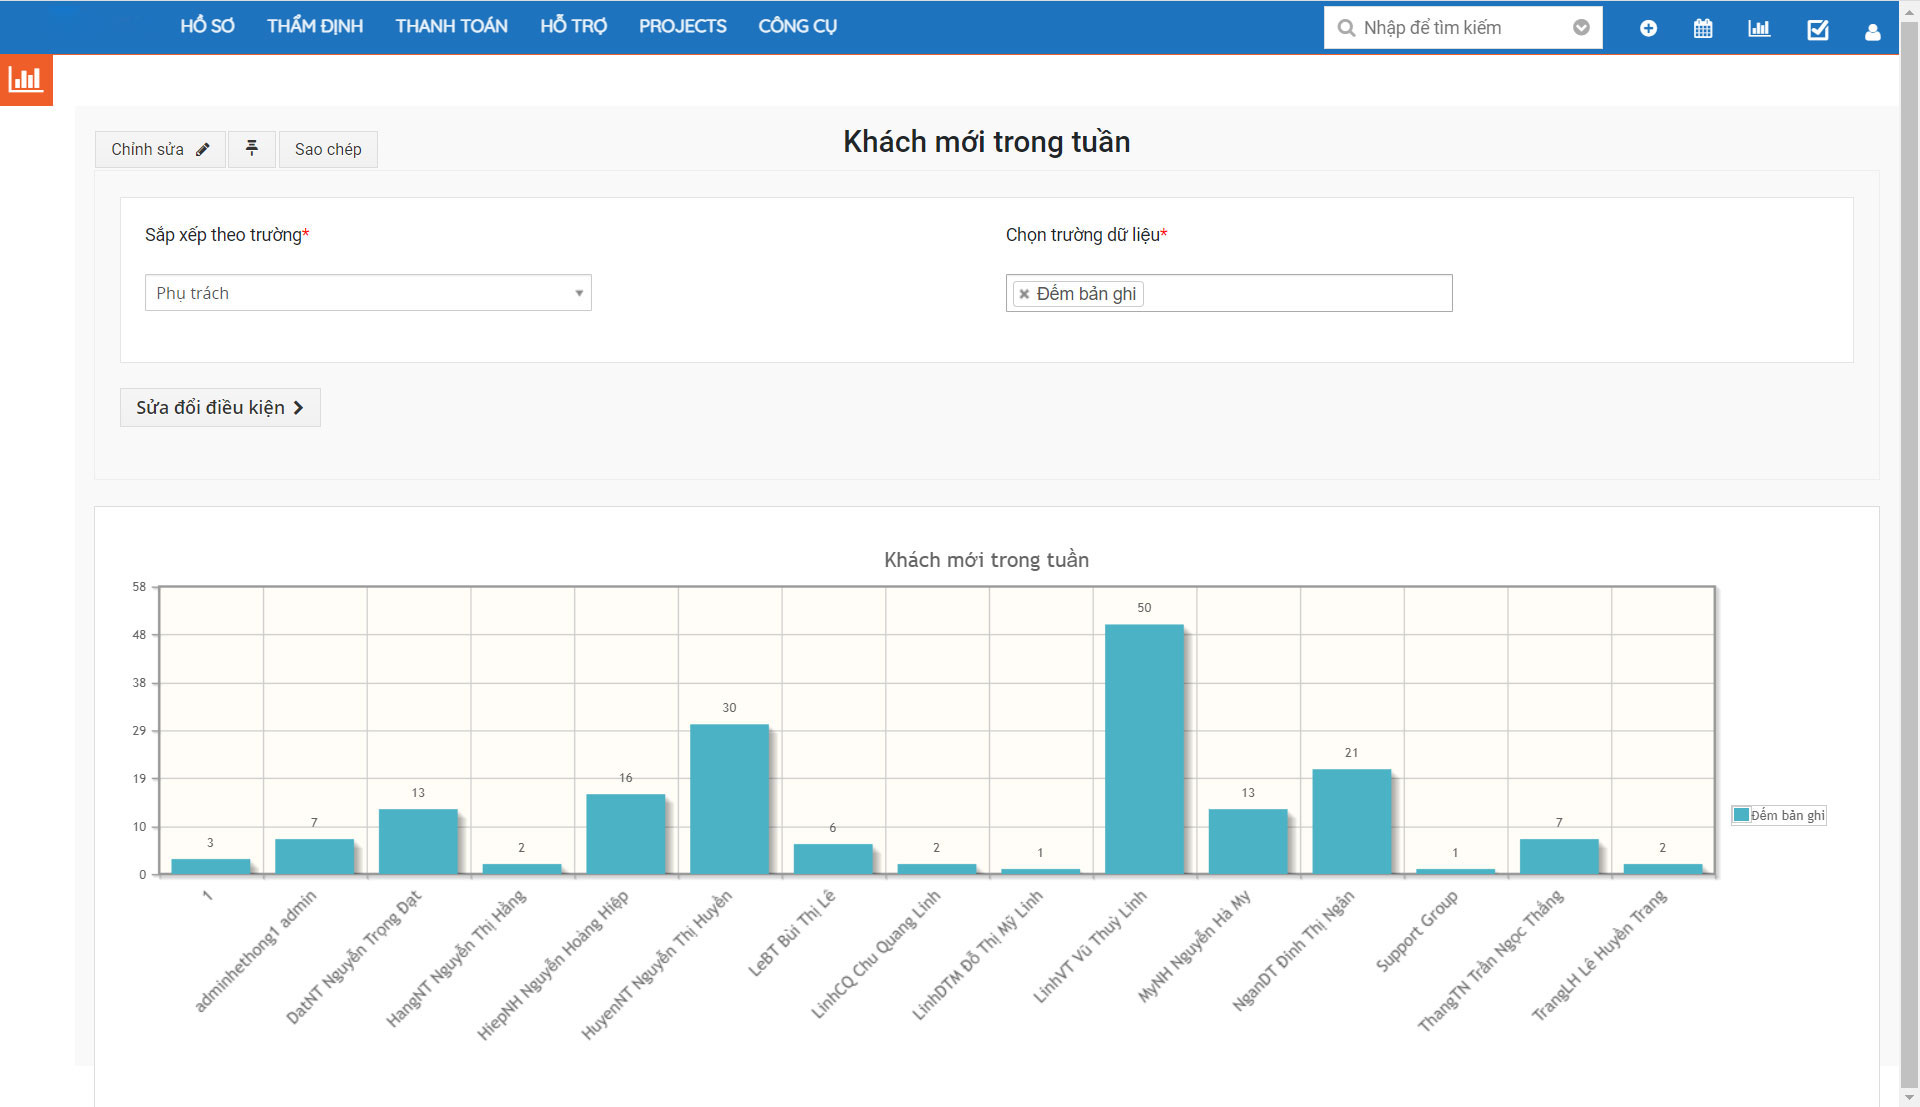Click the page scrollbar down arrow
The height and width of the screenshot is (1107, 1920).
tap(1909, 1097)
